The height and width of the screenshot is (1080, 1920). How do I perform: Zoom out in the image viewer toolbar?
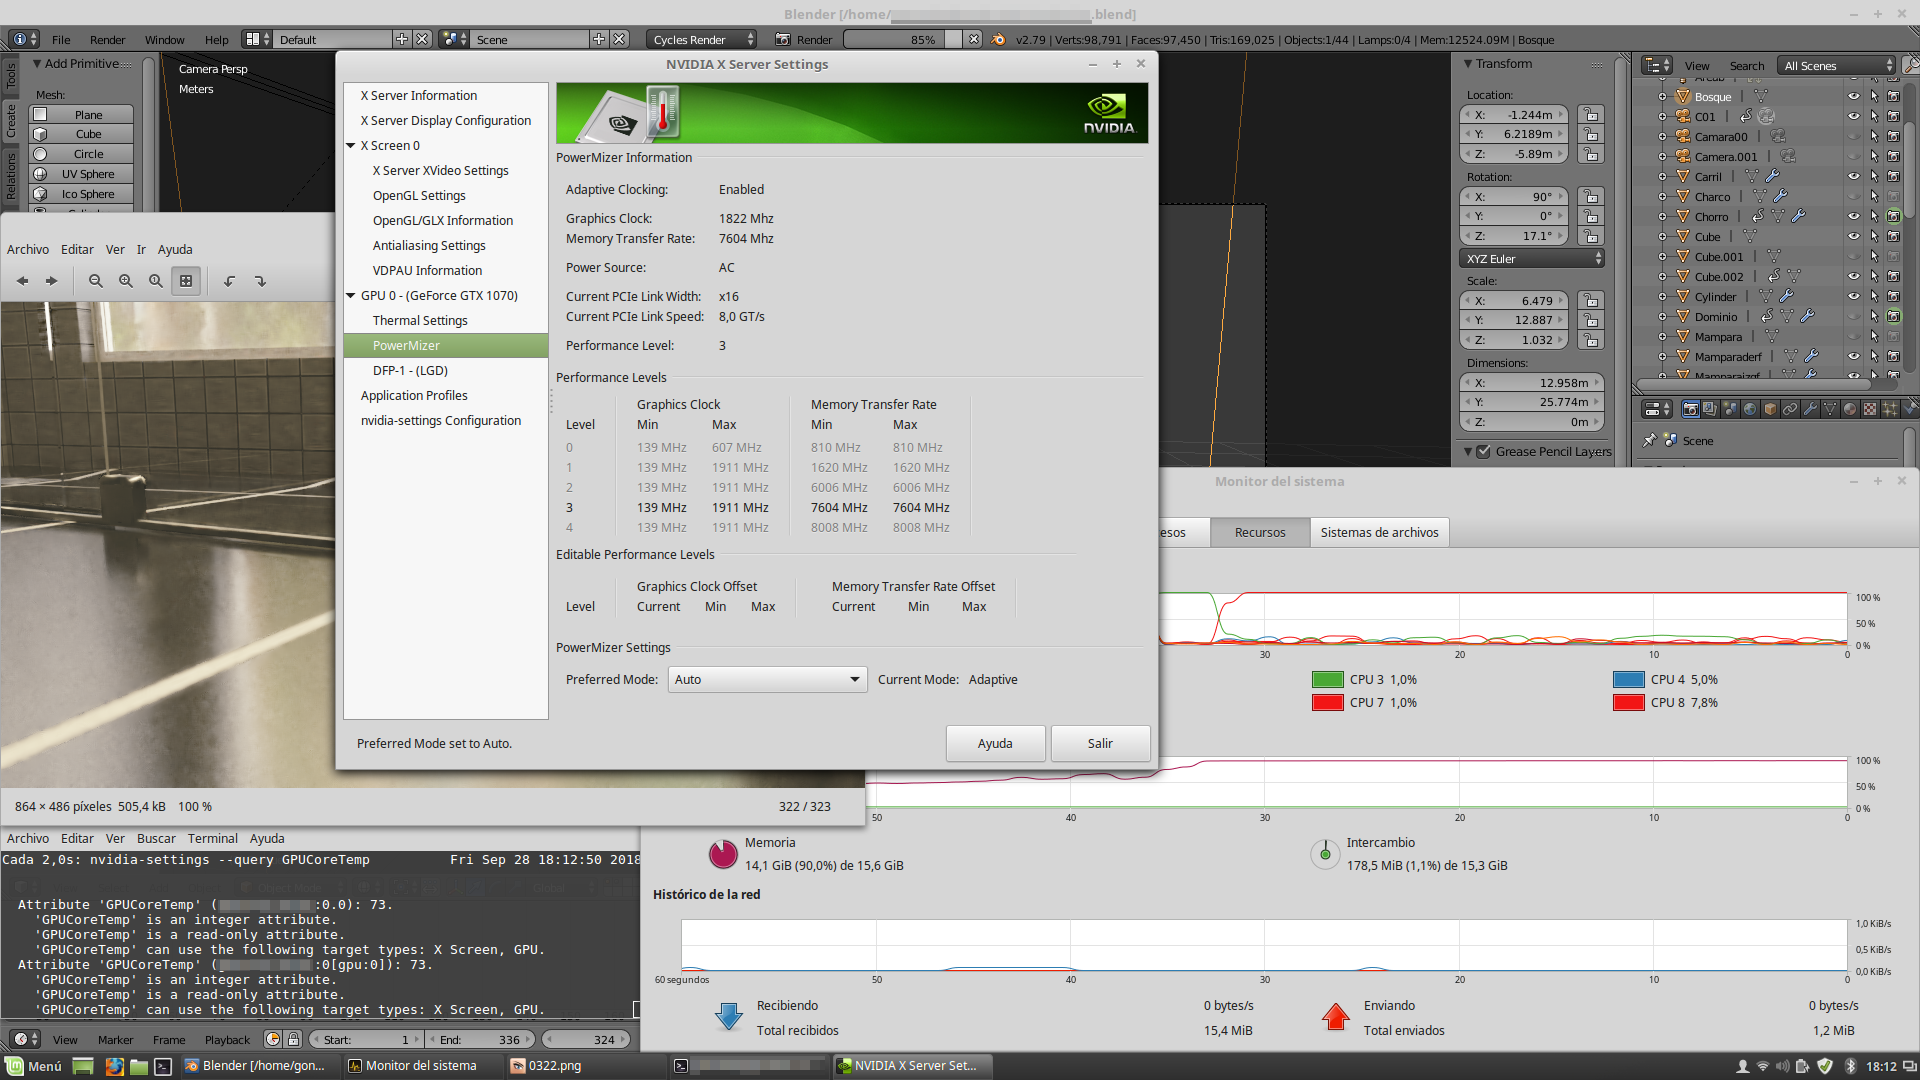tap(96, 281)
